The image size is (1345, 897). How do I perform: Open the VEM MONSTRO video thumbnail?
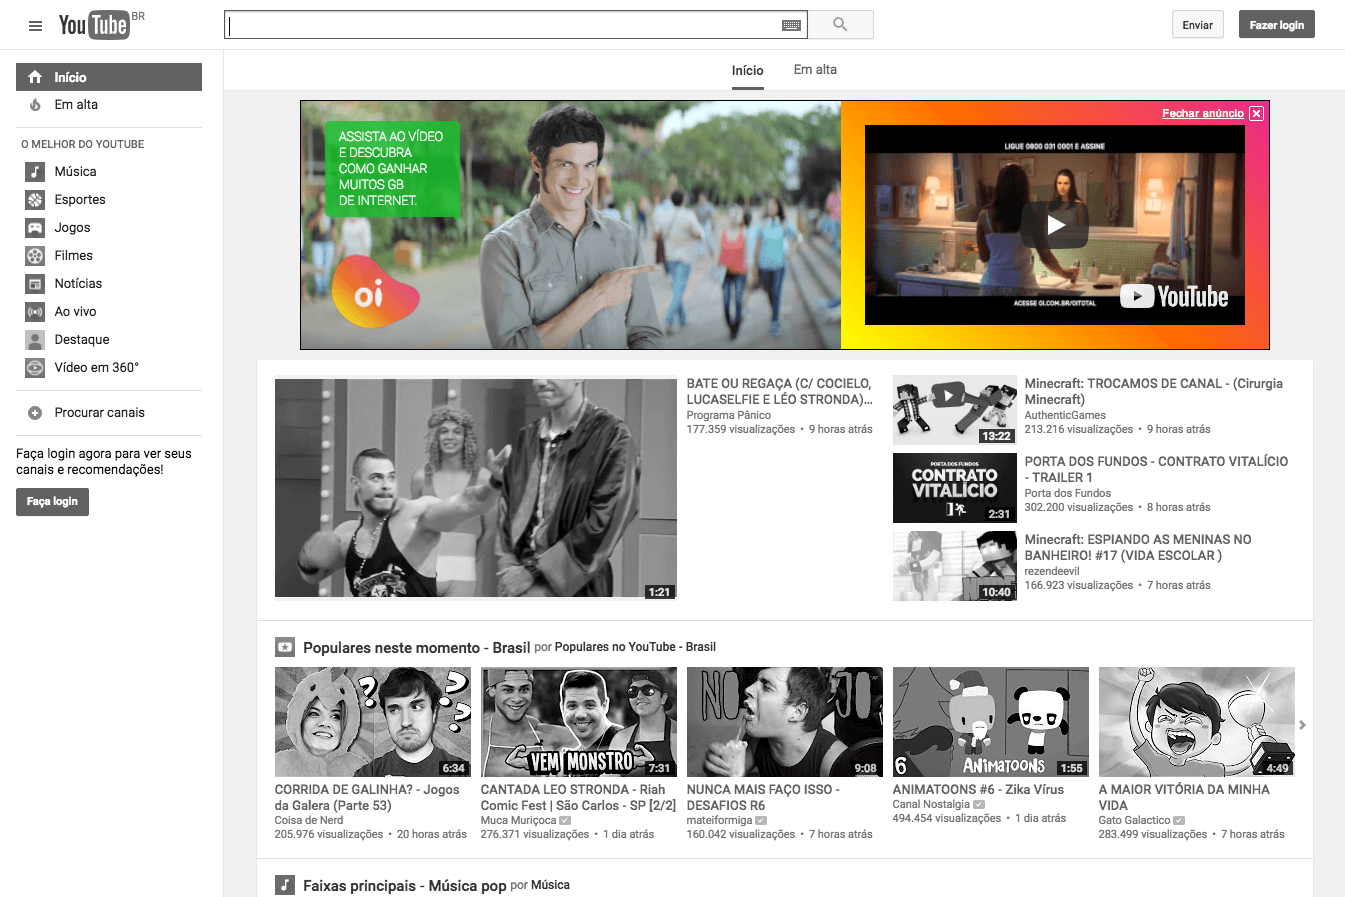(x=579, y=722)
